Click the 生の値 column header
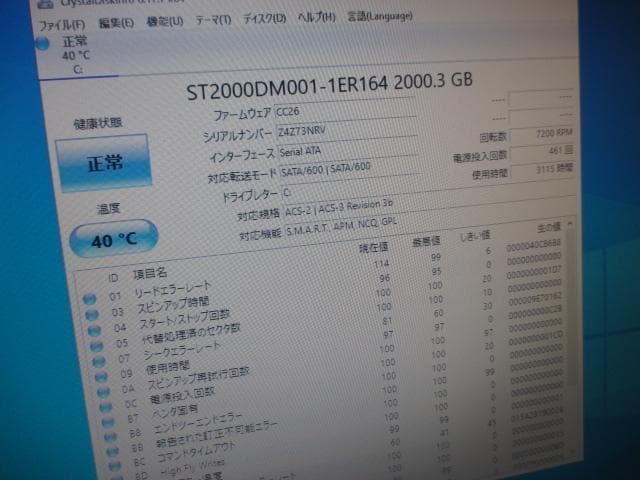 pyautogui.click(x=549, y=227)
